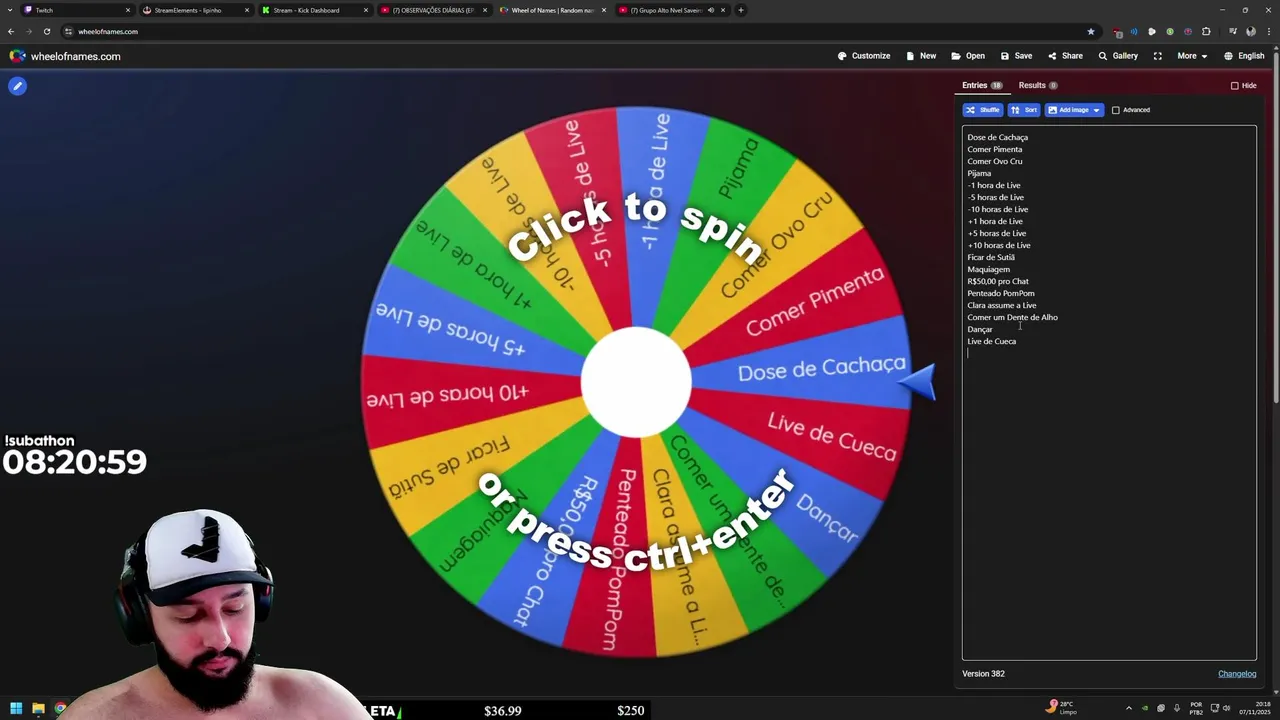The image size is (1280, 720).
Task: Click the POR PTB2 language indicator
Action: tap(1196, 708)
